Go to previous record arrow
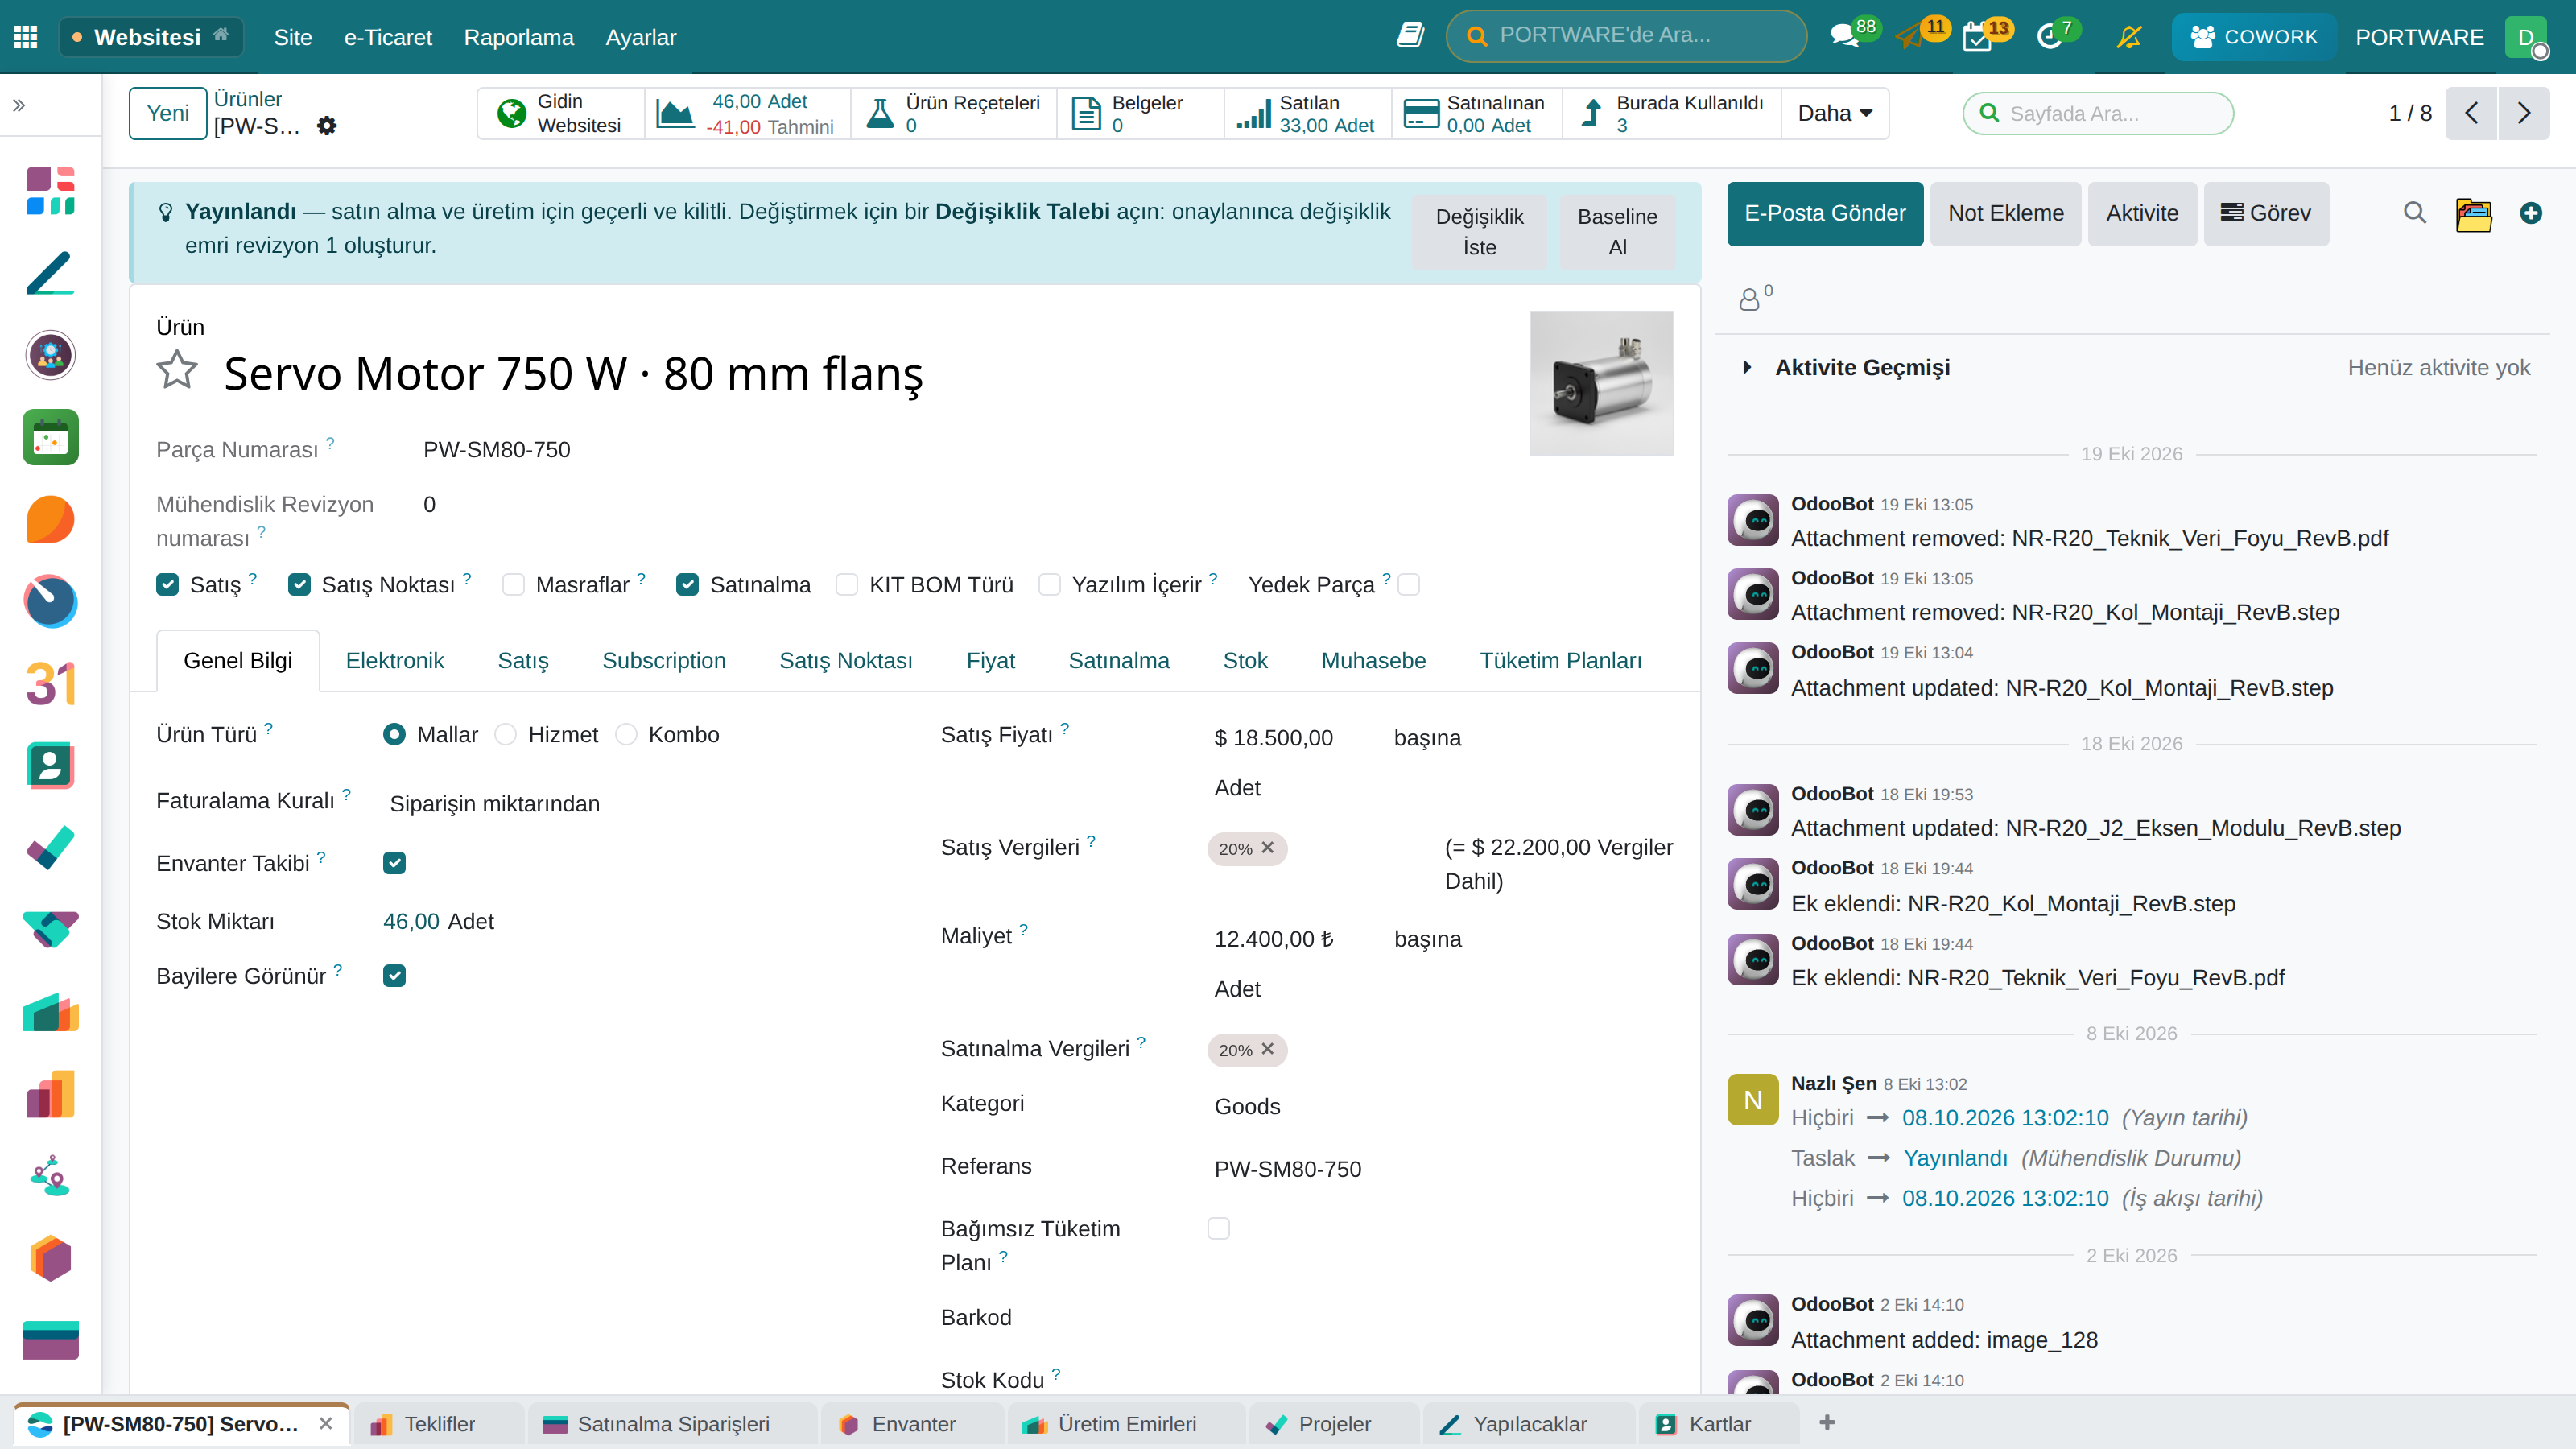The width and height of the screenshot is (2576, 1449). click(2471, 113)
